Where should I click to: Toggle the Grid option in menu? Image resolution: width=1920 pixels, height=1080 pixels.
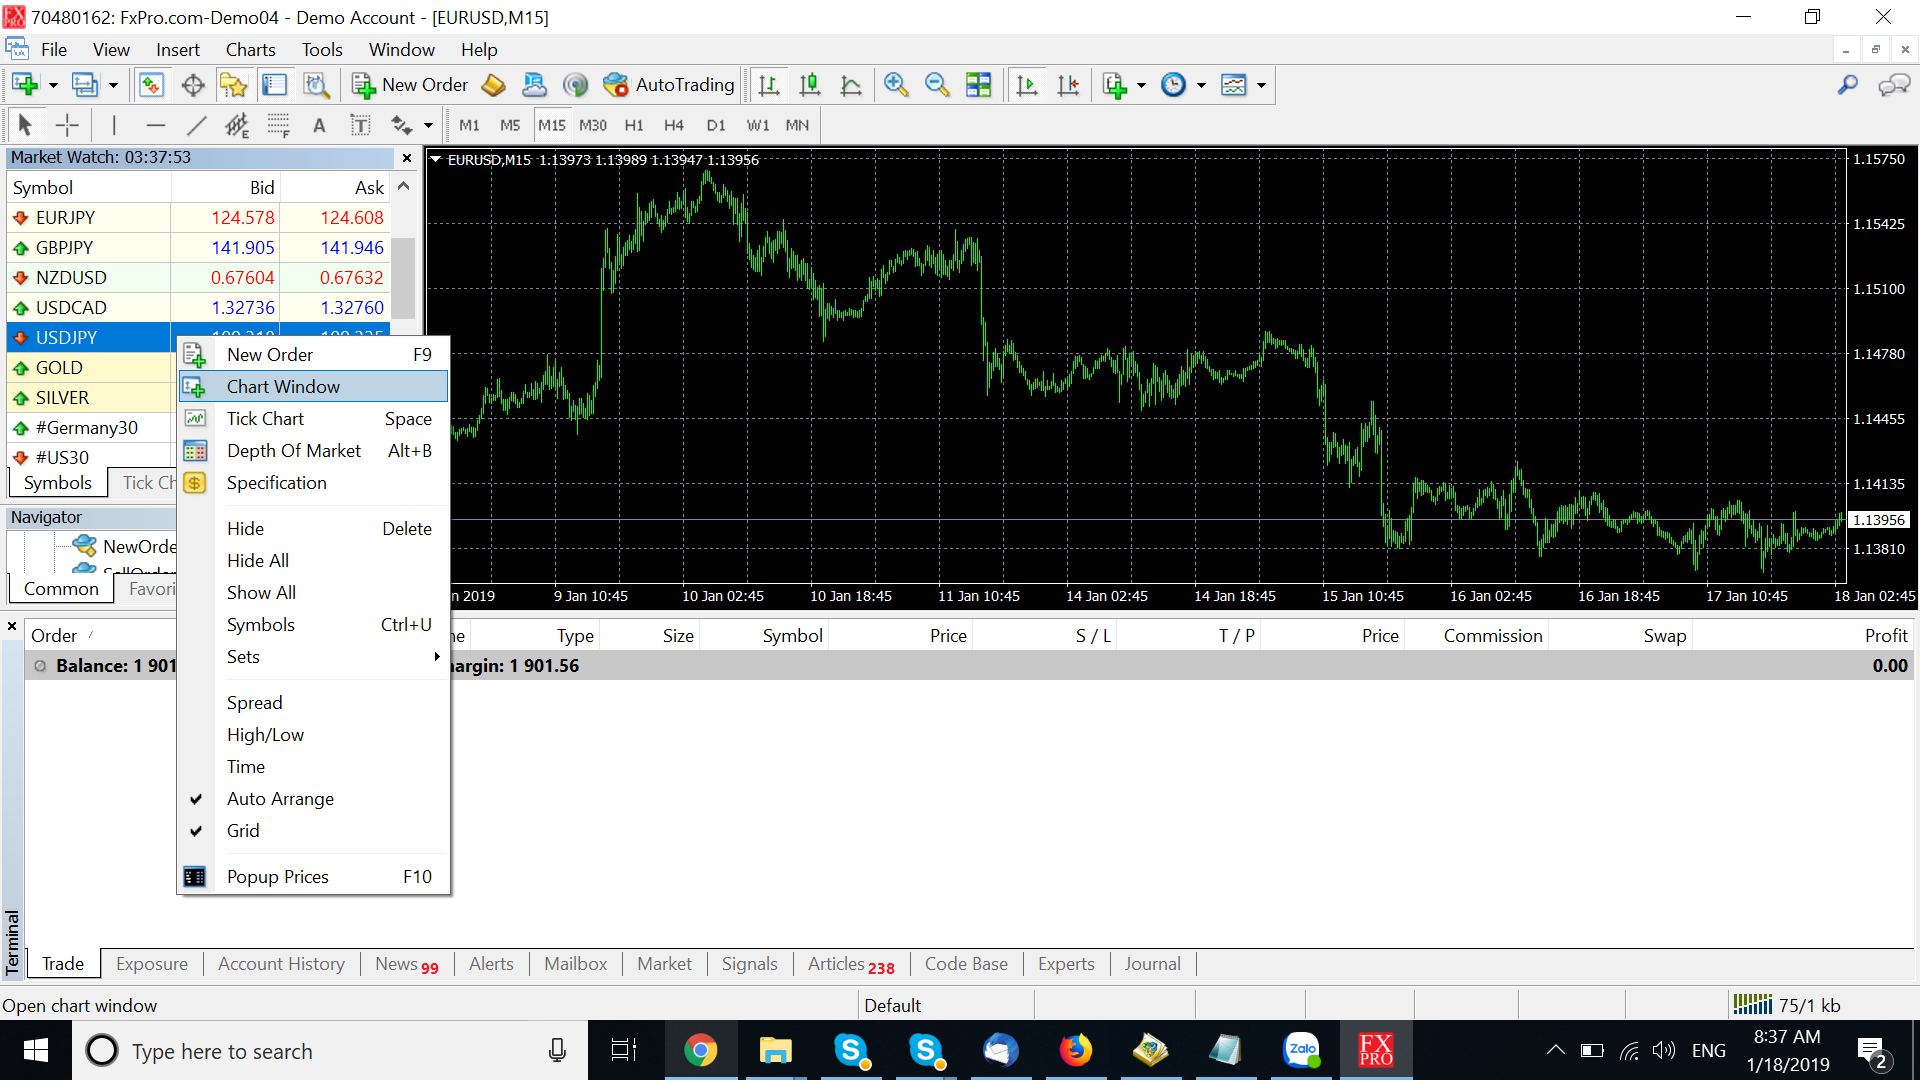[243, 830]
